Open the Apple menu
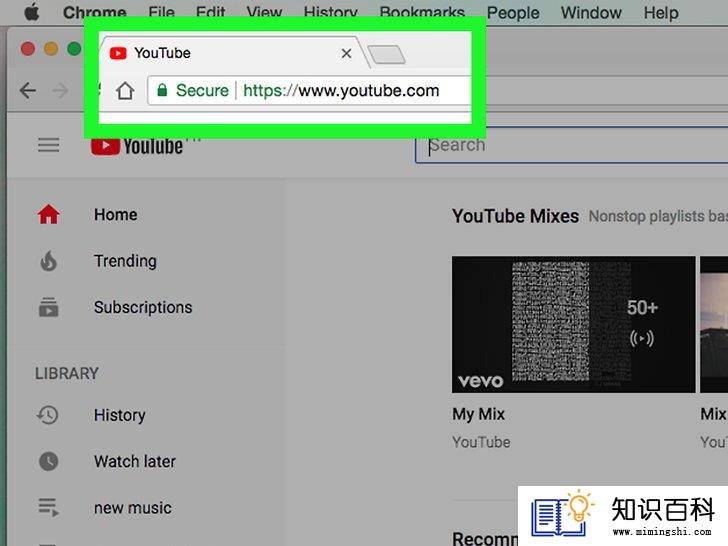Image resolution: width=728 pixels, height=546 pixels. 32,12
